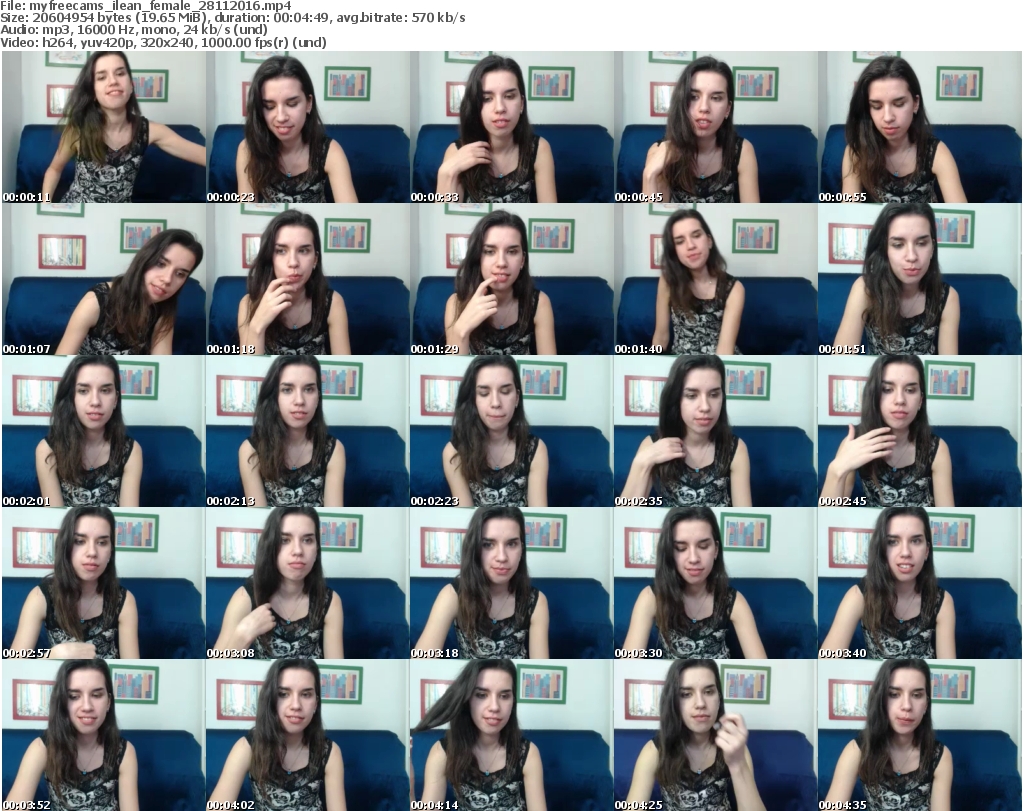Viewport: 1024px width, 811px height.
Task: Click the last thumbnail at 00:04:35
Action: (920, 735)
